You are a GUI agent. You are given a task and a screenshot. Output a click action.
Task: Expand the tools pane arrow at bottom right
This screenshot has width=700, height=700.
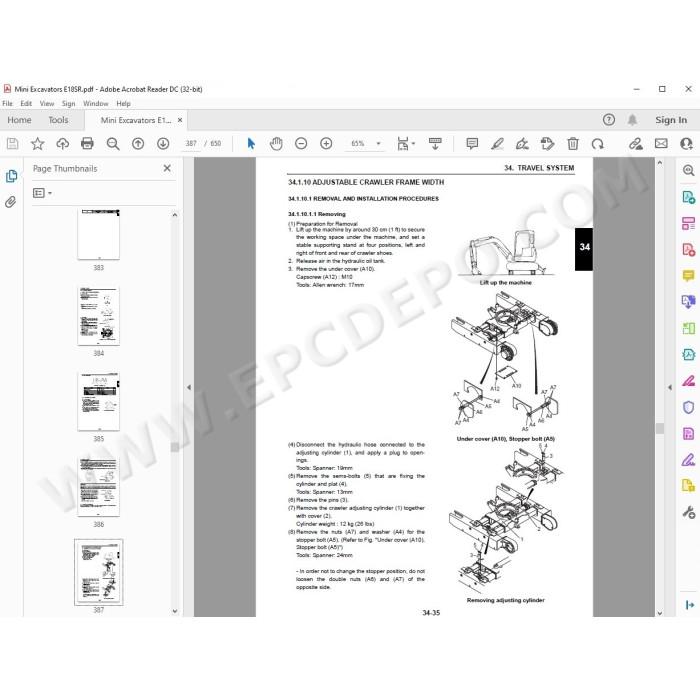689,605
